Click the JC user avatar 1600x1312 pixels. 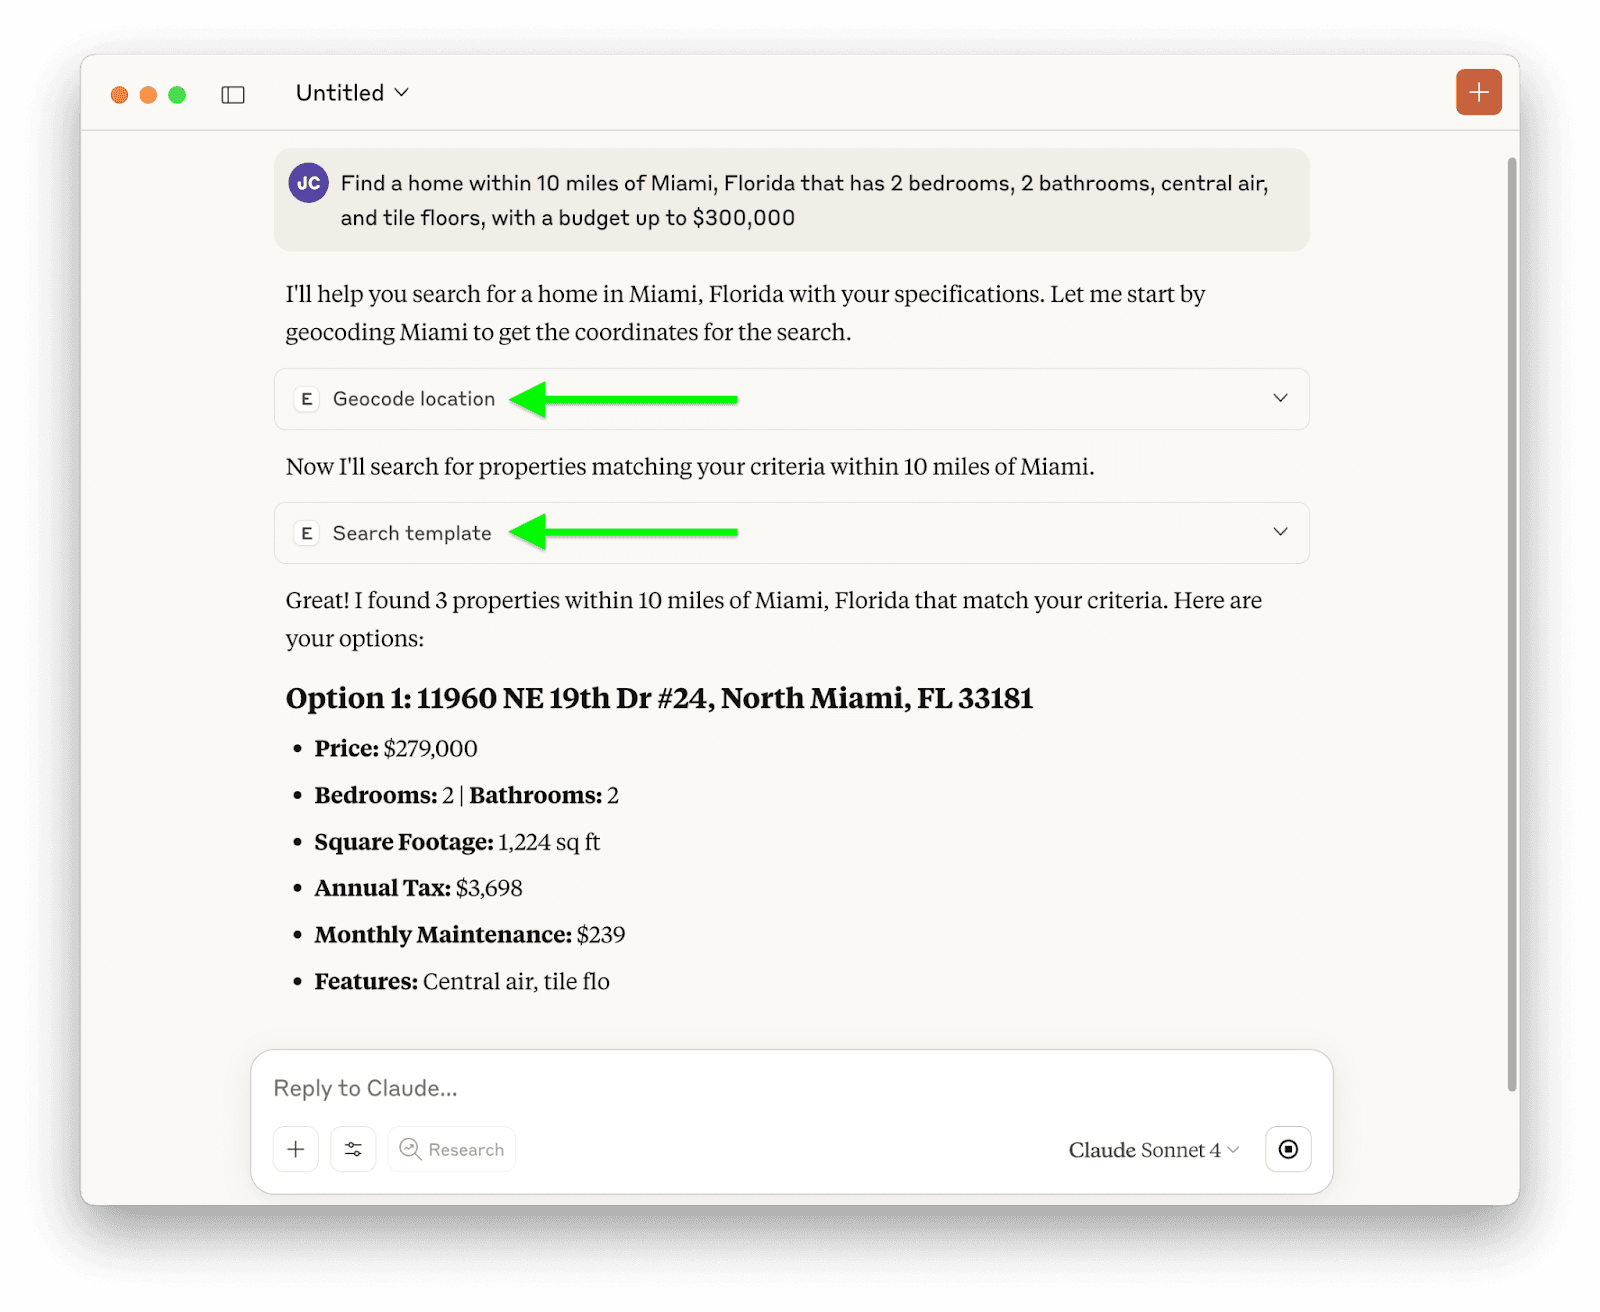[x=308, y=183]
